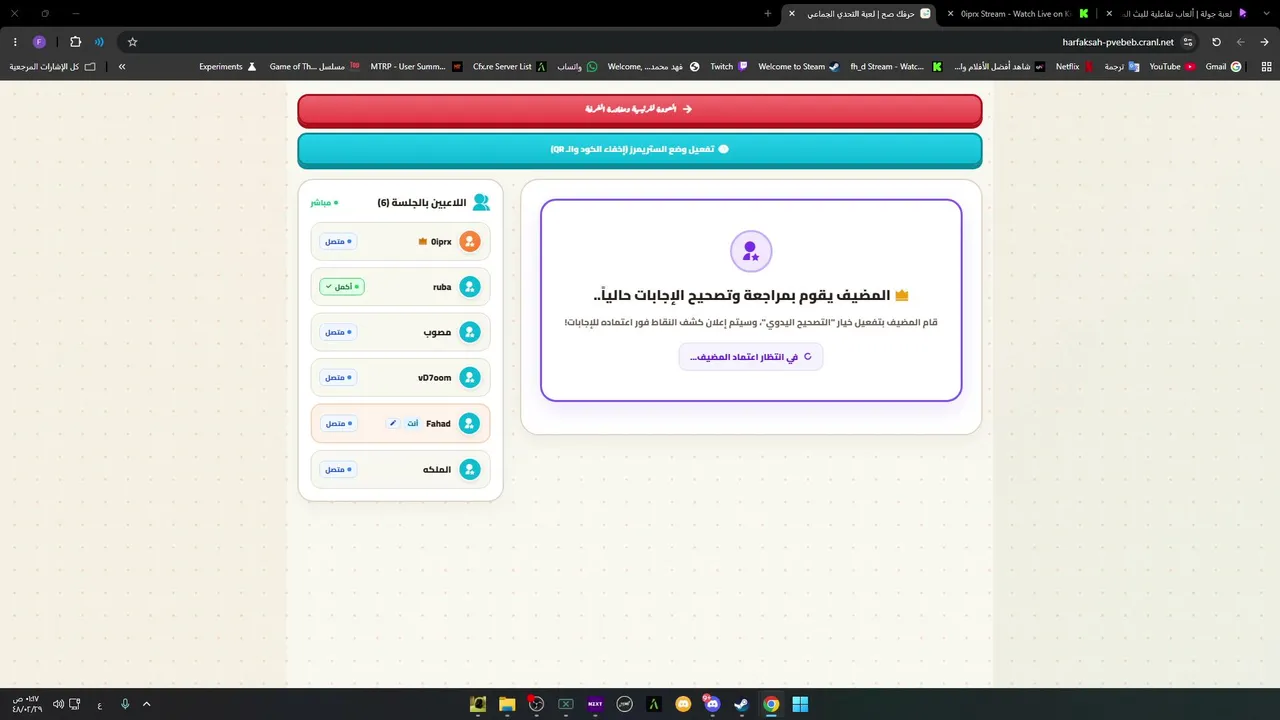Open the Twitch bookmark
This screenshot has height=720, width=1280.
tap(728, 67)
